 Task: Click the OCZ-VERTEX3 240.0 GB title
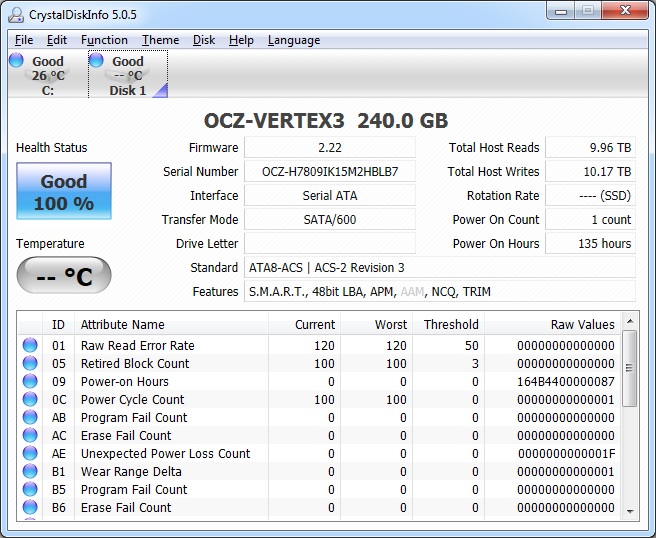325,121
